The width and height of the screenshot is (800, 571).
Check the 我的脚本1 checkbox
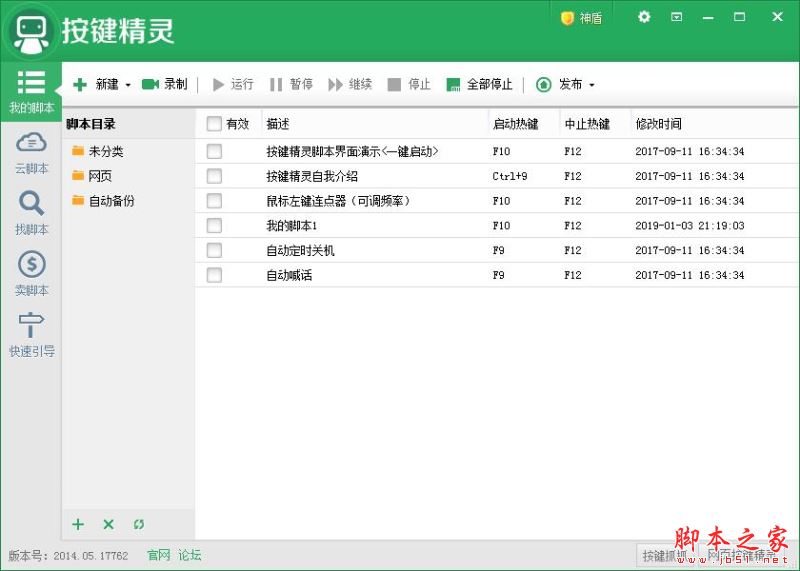[214, 226]
